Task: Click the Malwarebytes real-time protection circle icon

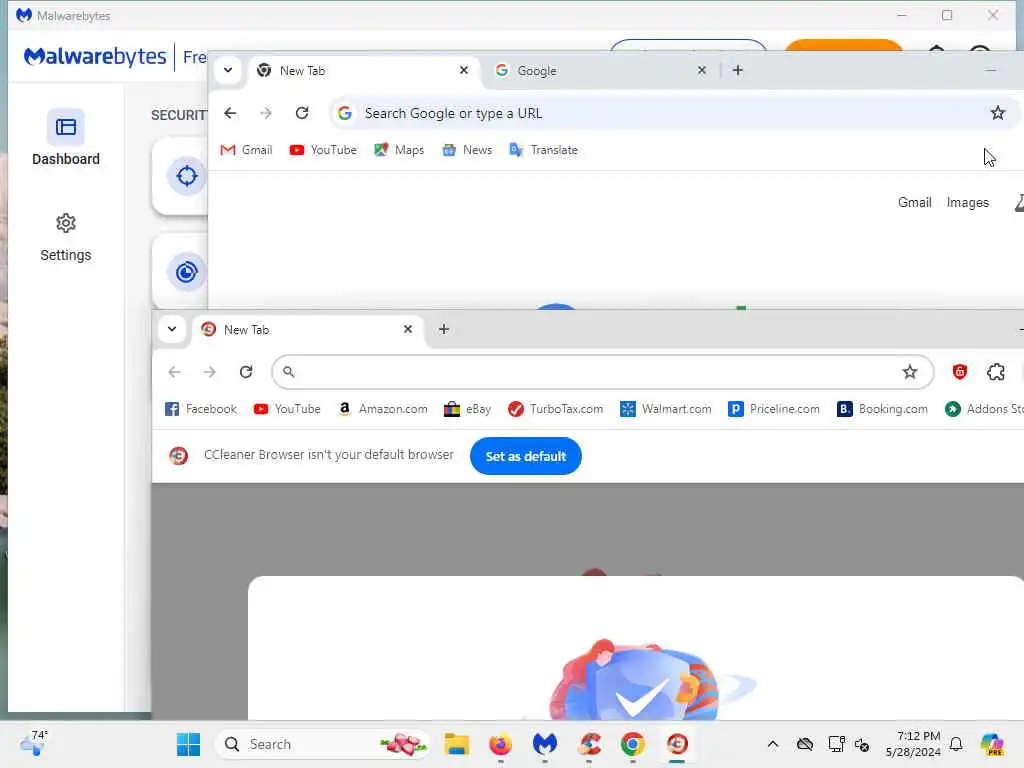Action: point(186,272)
